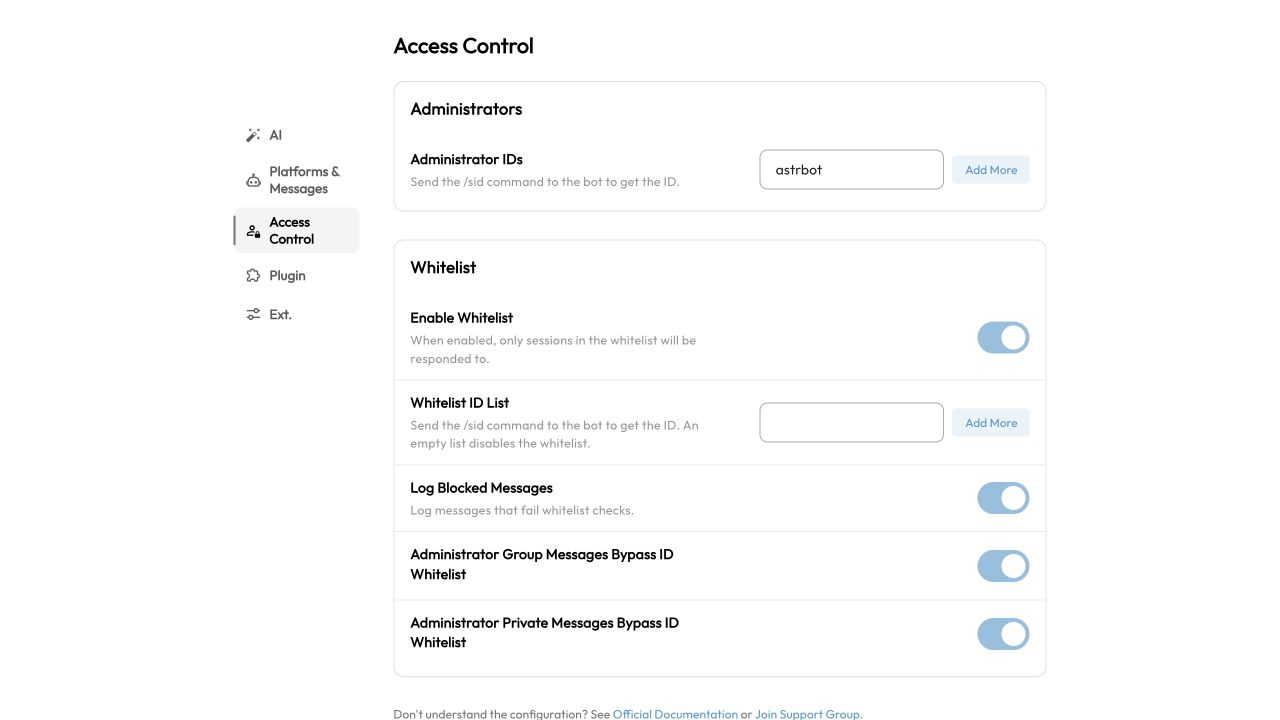Go to Platforms & Messages section
The image size is (1280, 720).
pos(296,180)
